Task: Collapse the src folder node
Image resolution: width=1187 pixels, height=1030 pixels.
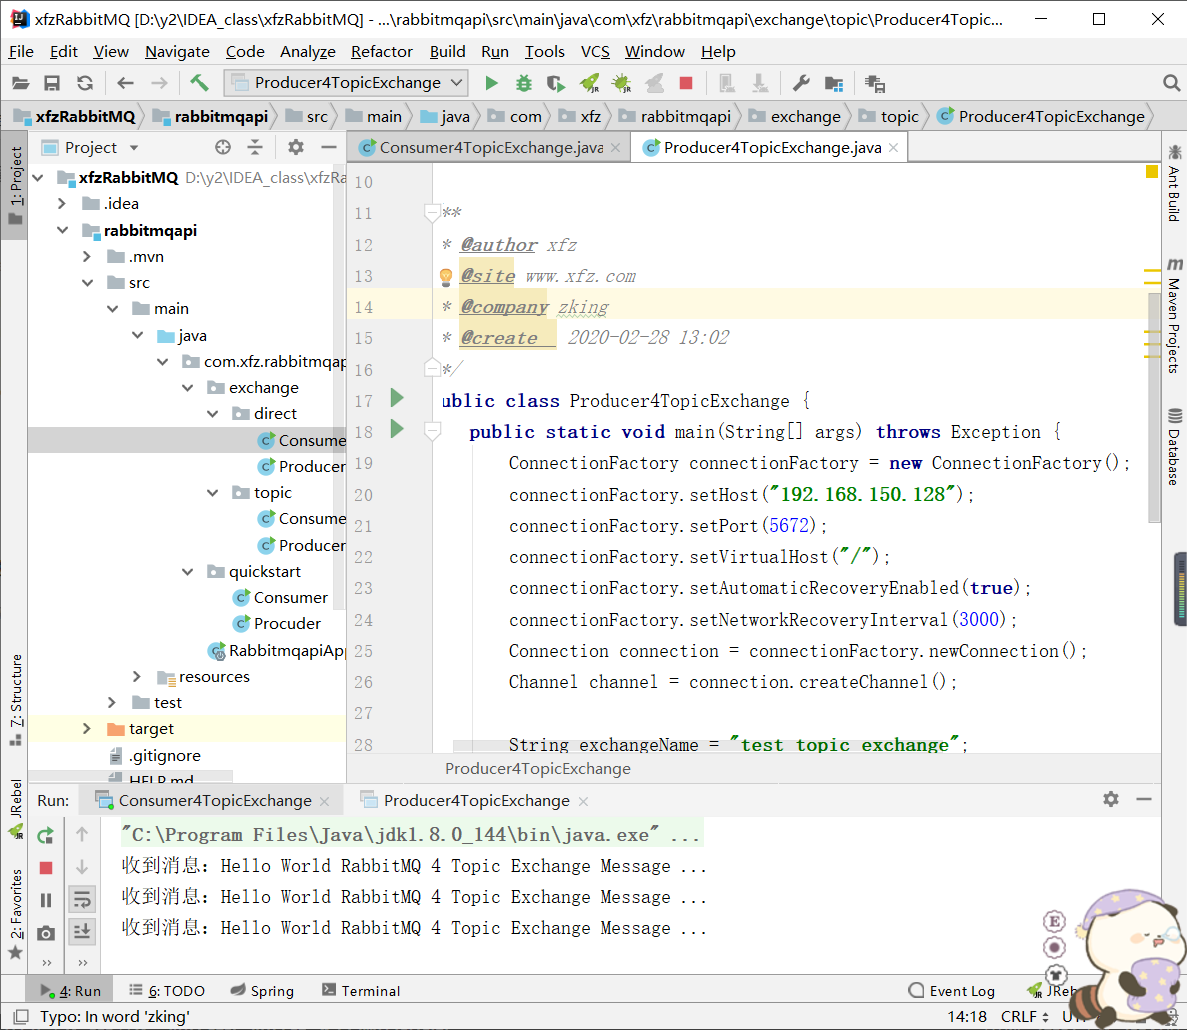Action: pyautogui.click(x=87, y=282)
